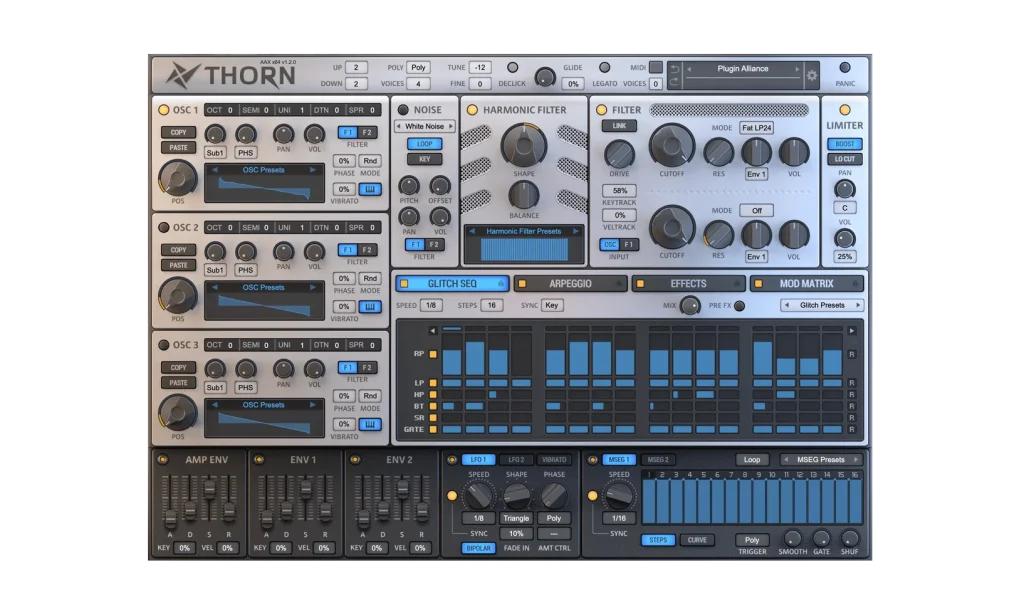Switch to the LFO 2 tab
Screen dimensions: 1024x612
pos(516,459)
